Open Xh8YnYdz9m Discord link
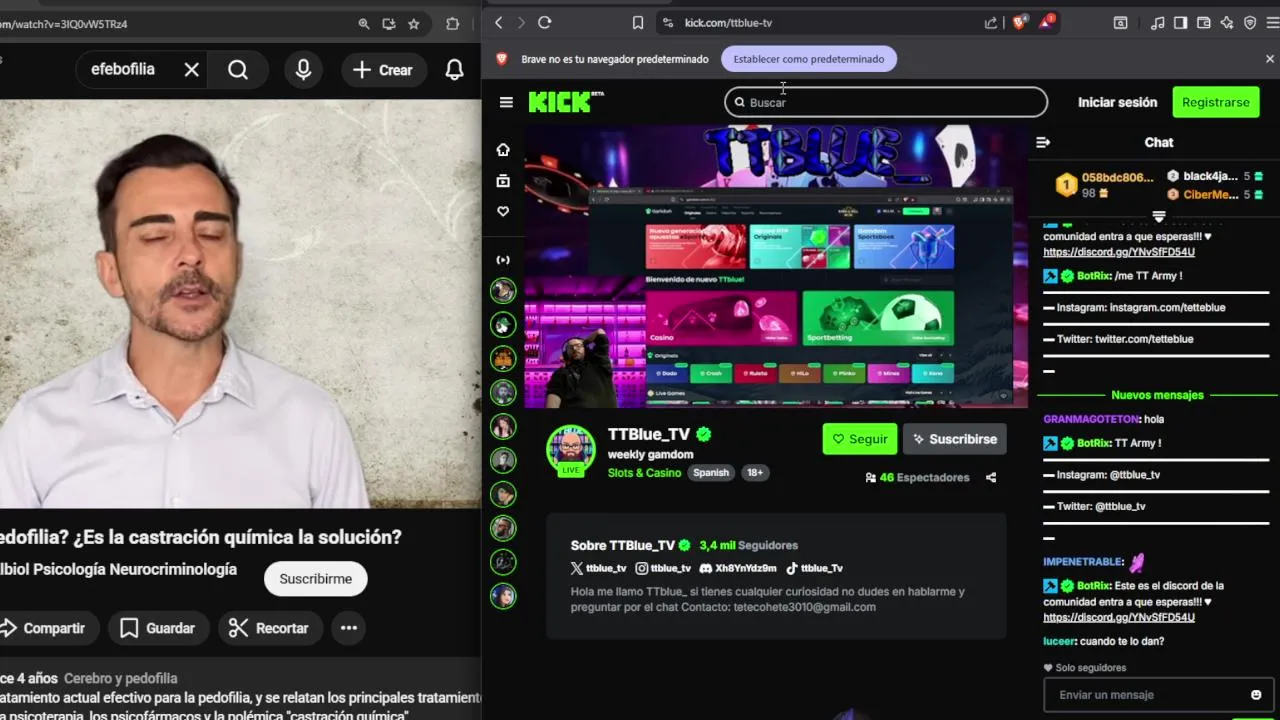The image size is (1280, 720). [x=738, y=568]
